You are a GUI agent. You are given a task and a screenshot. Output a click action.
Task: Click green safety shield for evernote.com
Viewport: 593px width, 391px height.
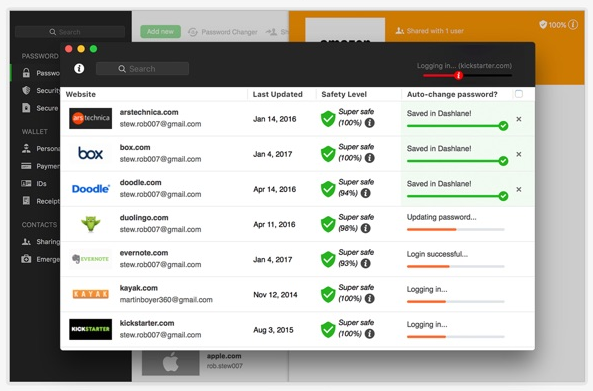pos(328,259)
